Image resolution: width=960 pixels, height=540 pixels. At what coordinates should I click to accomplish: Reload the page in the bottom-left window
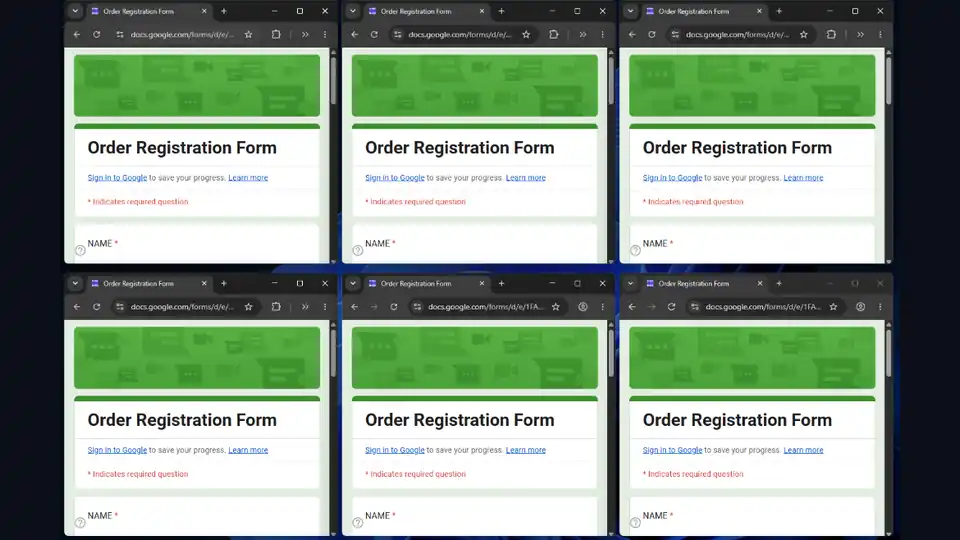(x=97, y=307)
